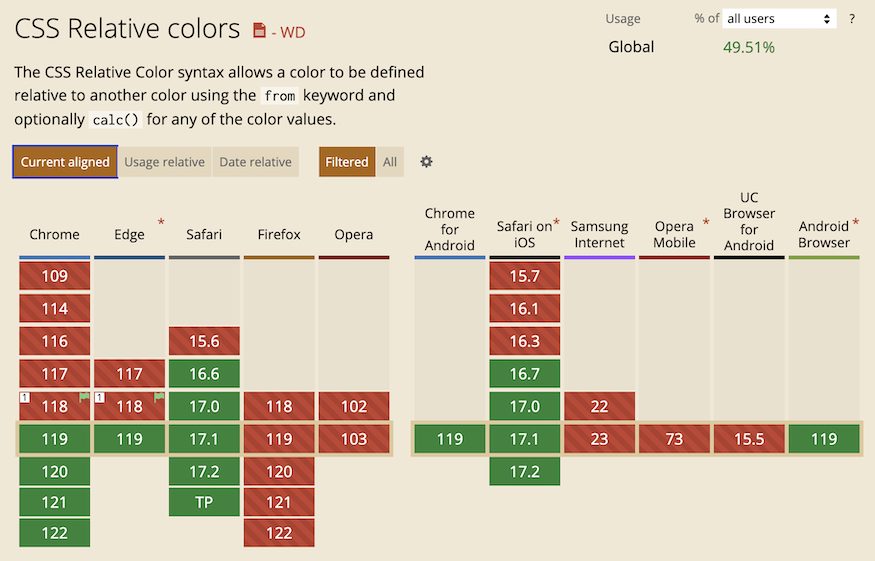The height and width of the screenshot is (561, 875).
Task: Click the Chrome 121 version cell
Action: (x=55, y=502)
